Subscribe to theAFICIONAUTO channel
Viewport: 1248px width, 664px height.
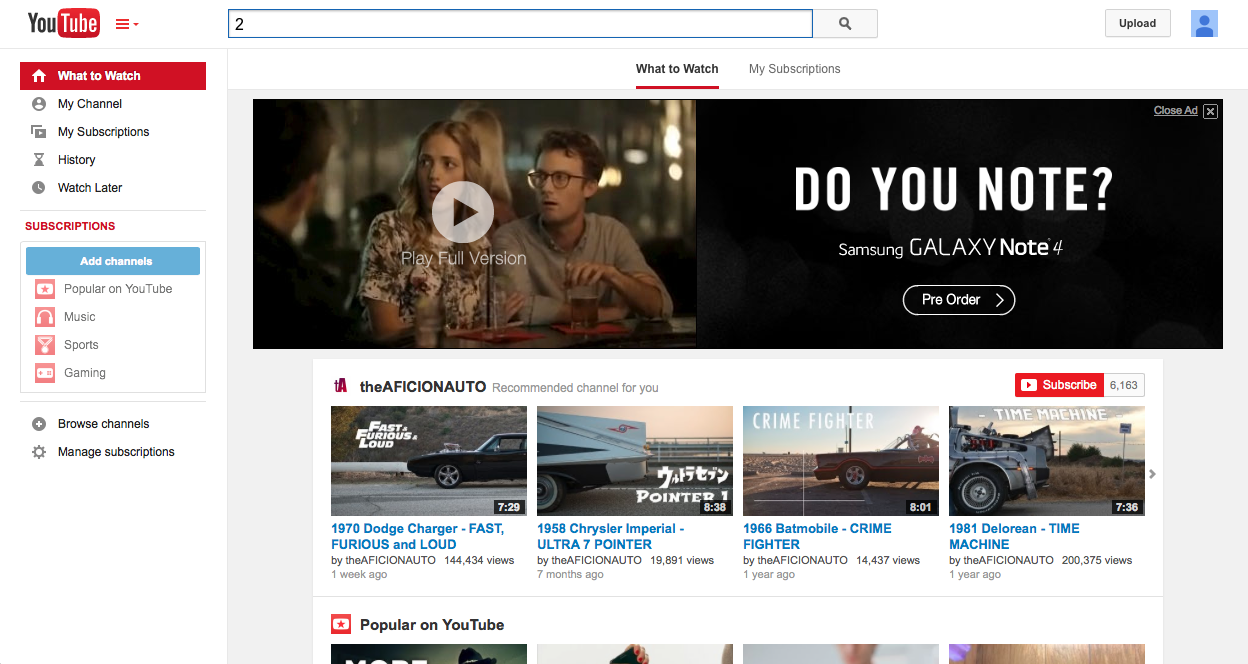[1058, 384]
